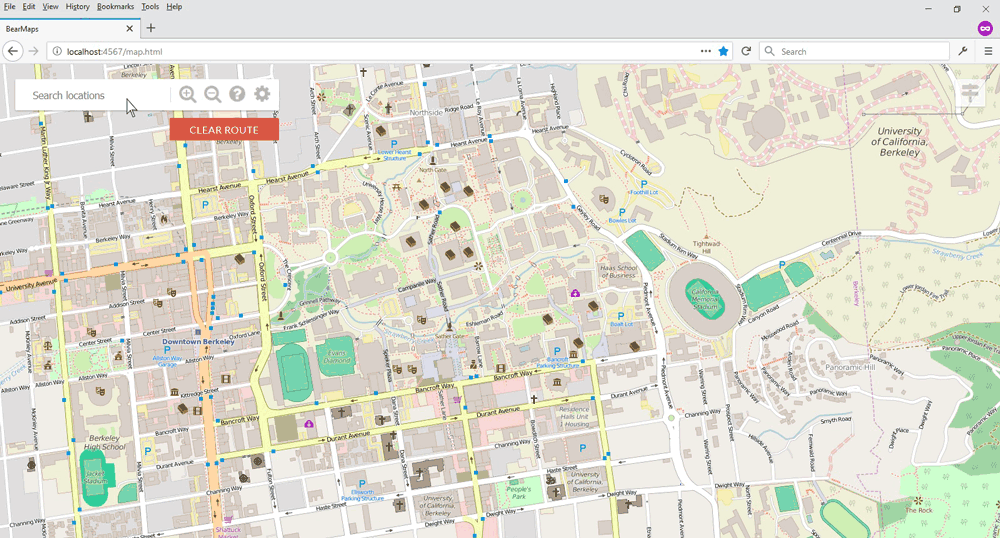This screenshot has height=538, width=1000.
Task: Click the 'Panoramic Hill' label
Action: click(850, 367)
